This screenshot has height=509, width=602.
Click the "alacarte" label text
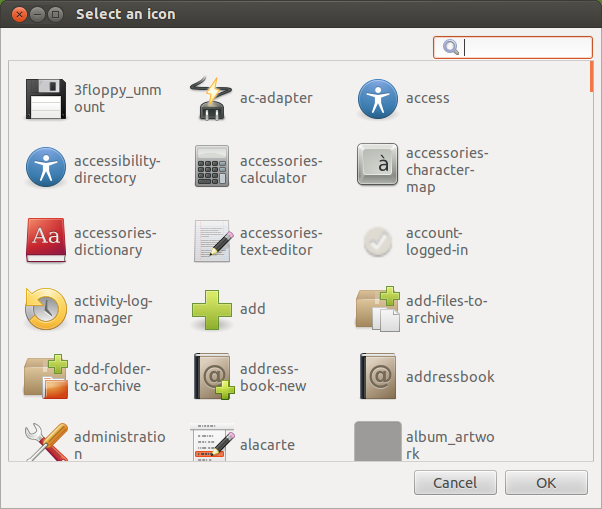[267, 445]
